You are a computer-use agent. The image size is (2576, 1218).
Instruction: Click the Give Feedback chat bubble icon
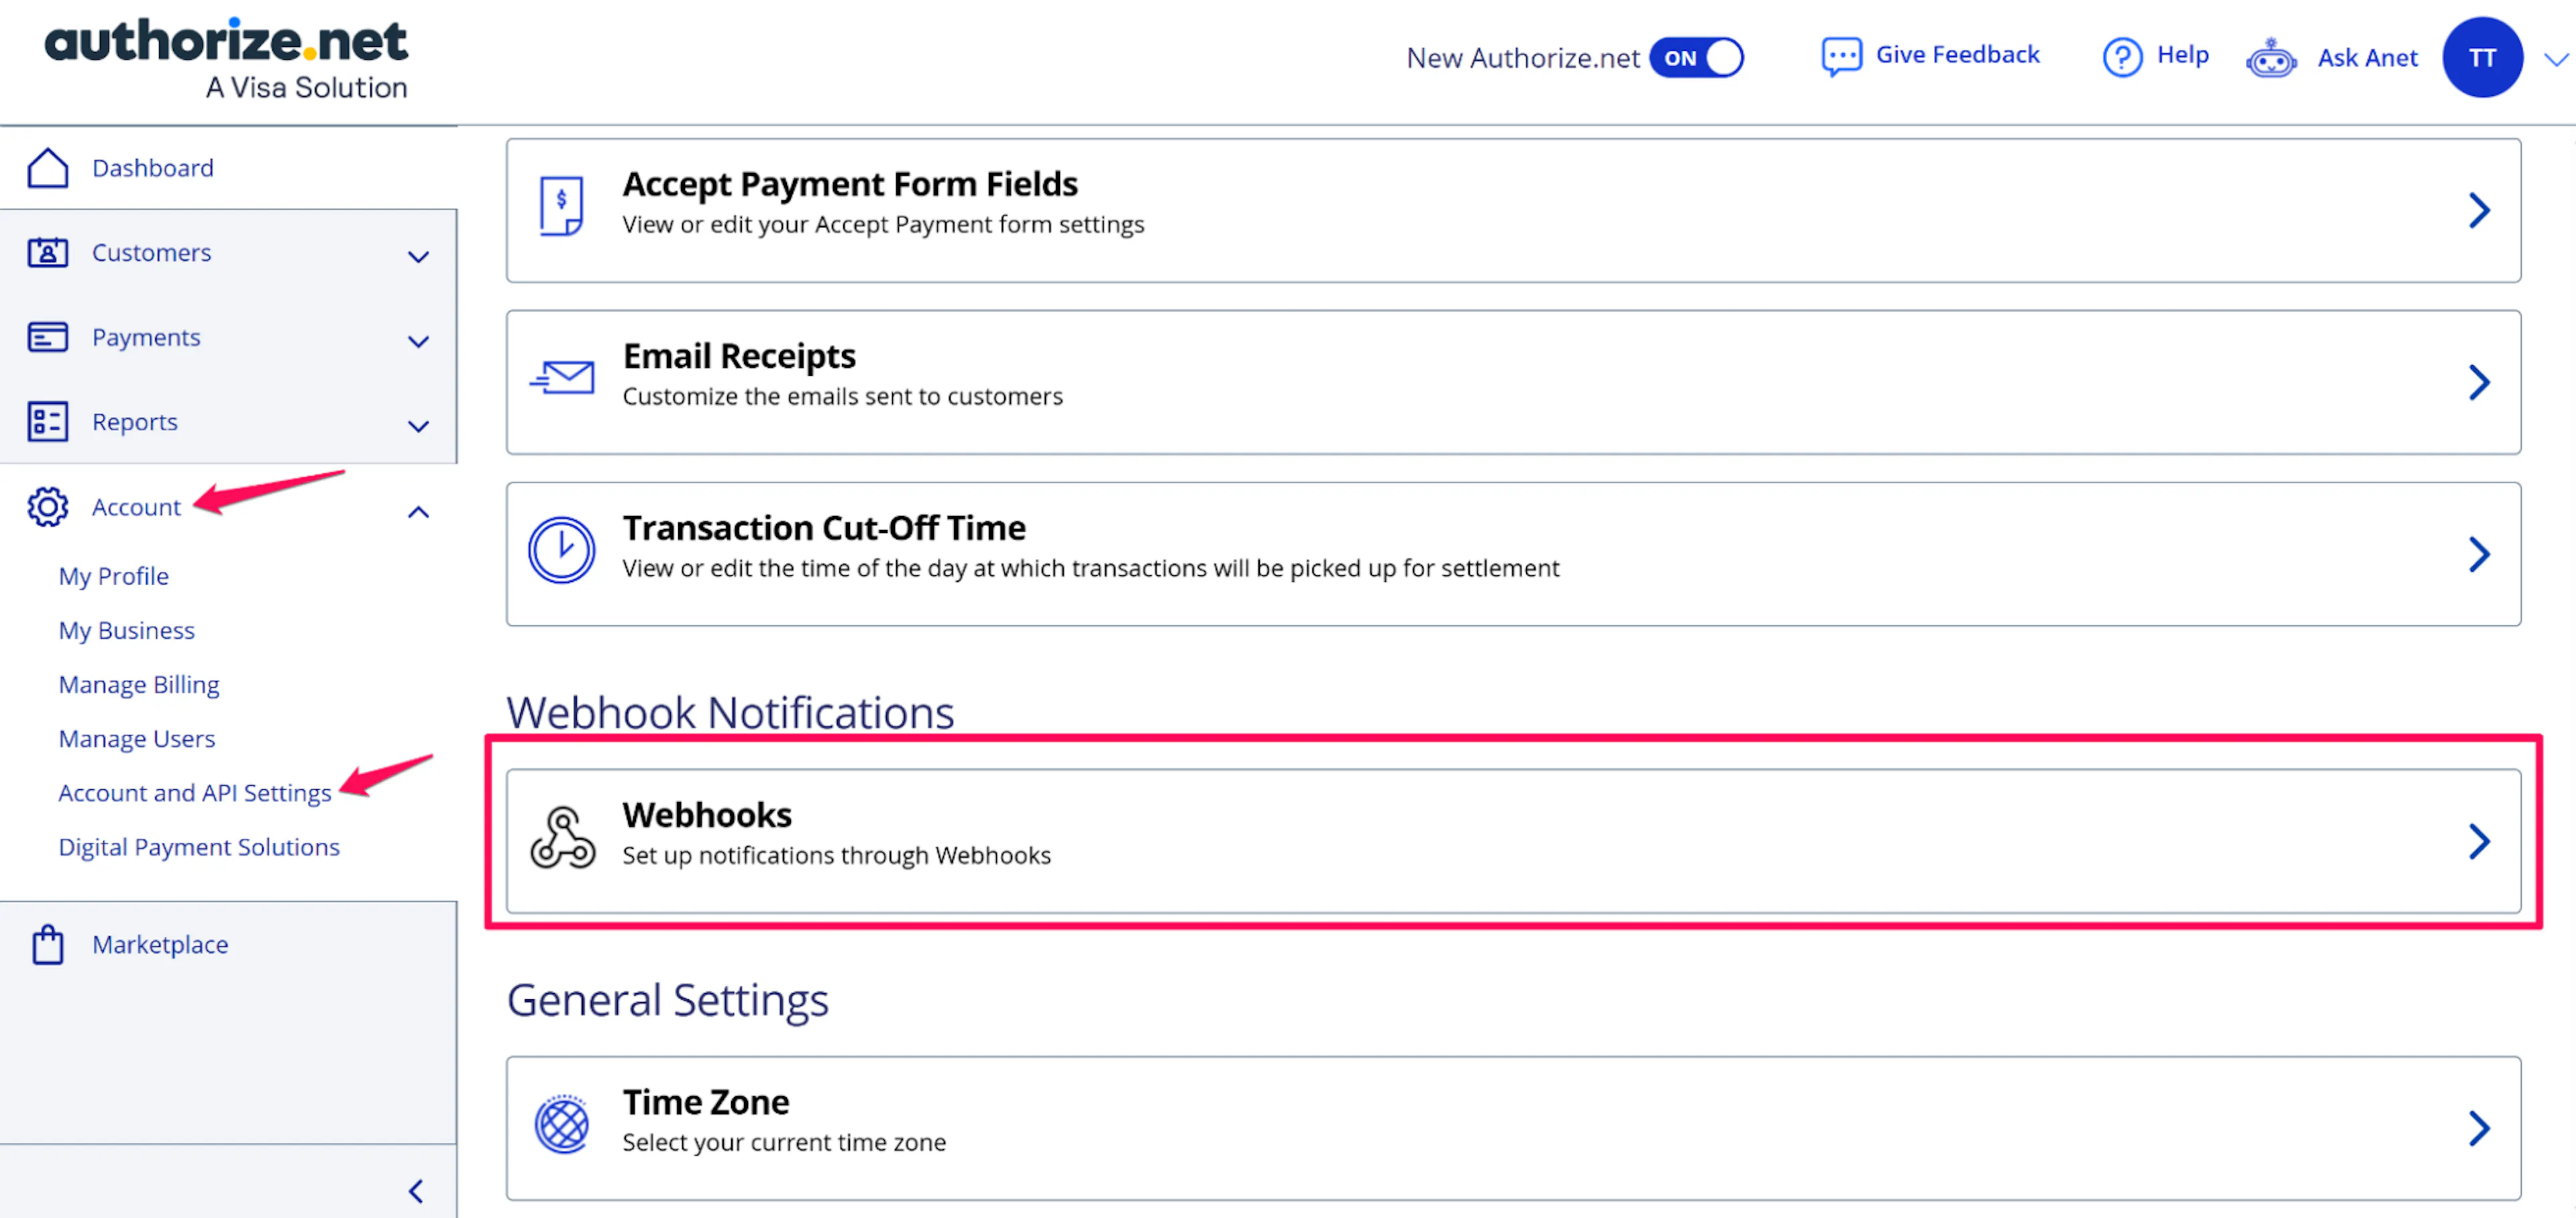[1840, 57]
